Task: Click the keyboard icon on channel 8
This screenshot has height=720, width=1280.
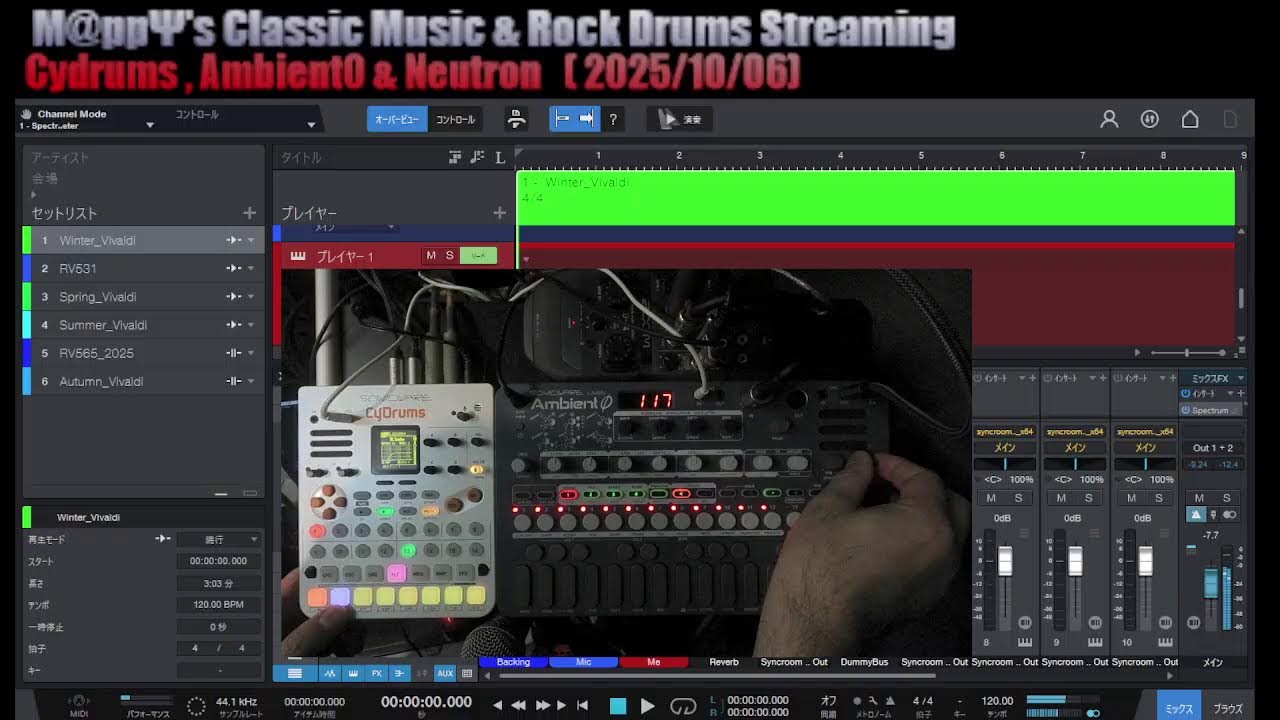Action: pyautogui.click(x=1025, y=642)
